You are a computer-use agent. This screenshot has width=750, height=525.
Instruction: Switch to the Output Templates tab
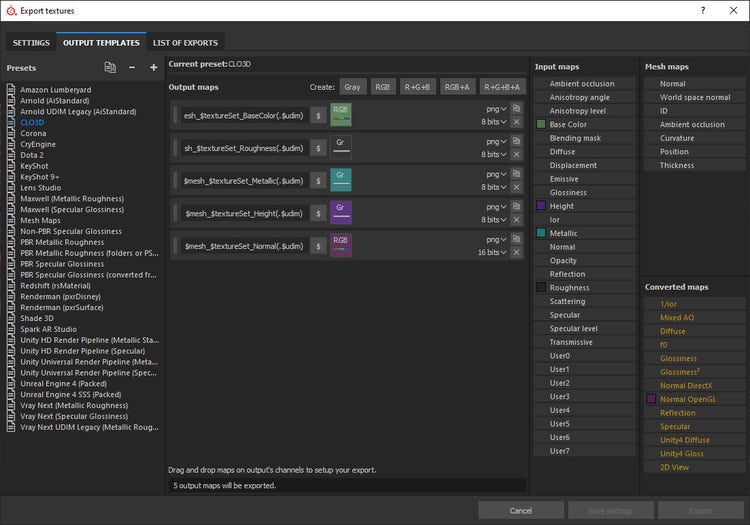(x=101, y=43)
